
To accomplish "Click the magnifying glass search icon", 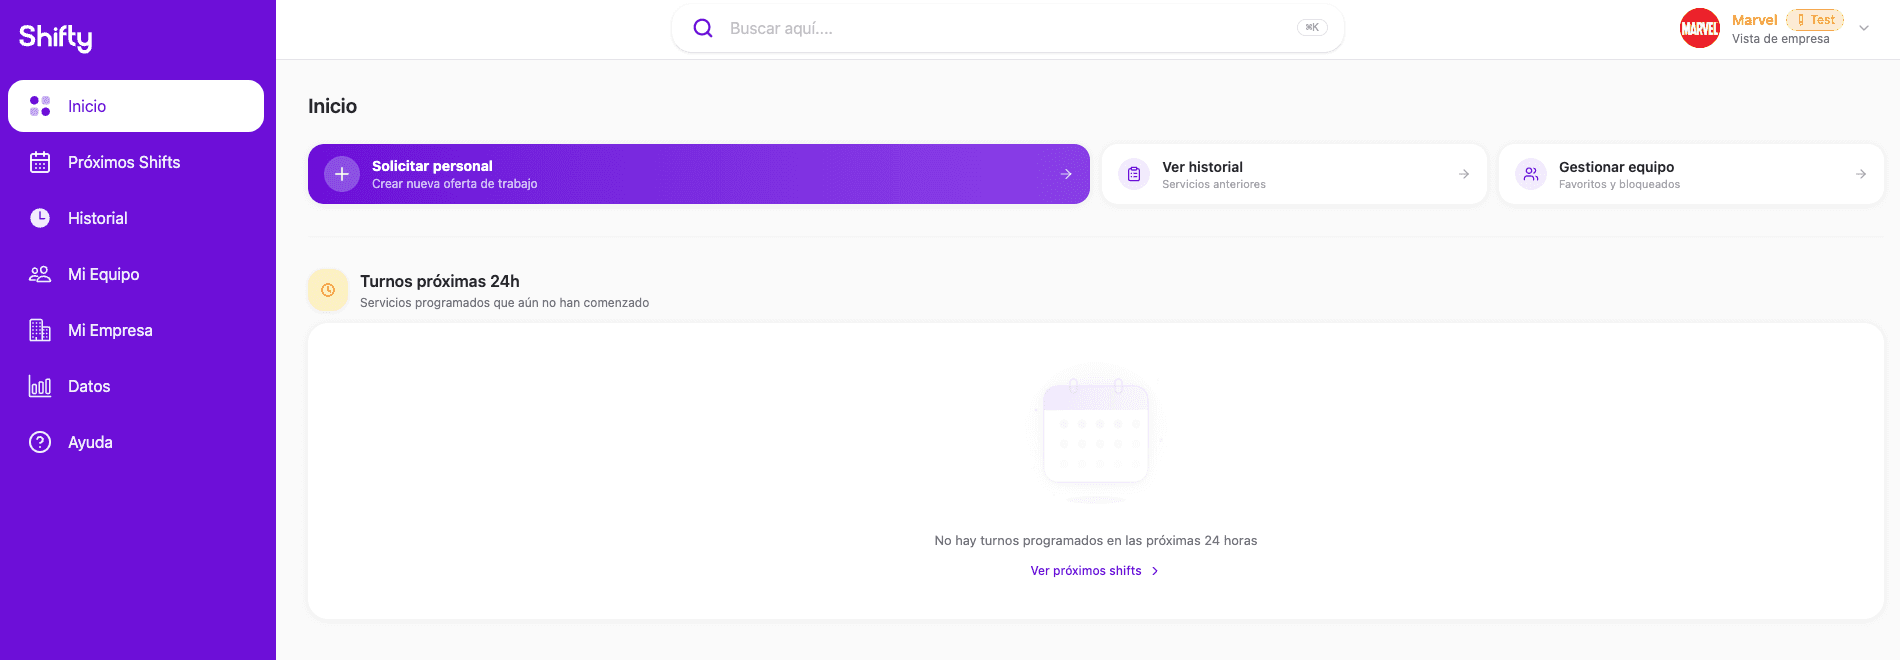I will [x=703, y=28].
